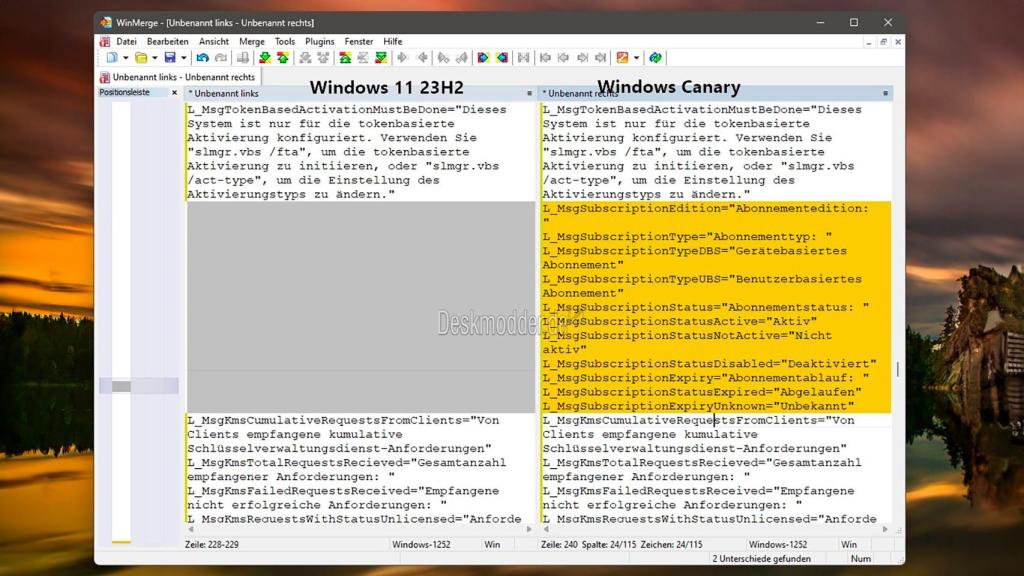Viewport: 1024px width, 576px height.
Task: Click the Select Line Difference icon
Action: (x=243, y=57)
